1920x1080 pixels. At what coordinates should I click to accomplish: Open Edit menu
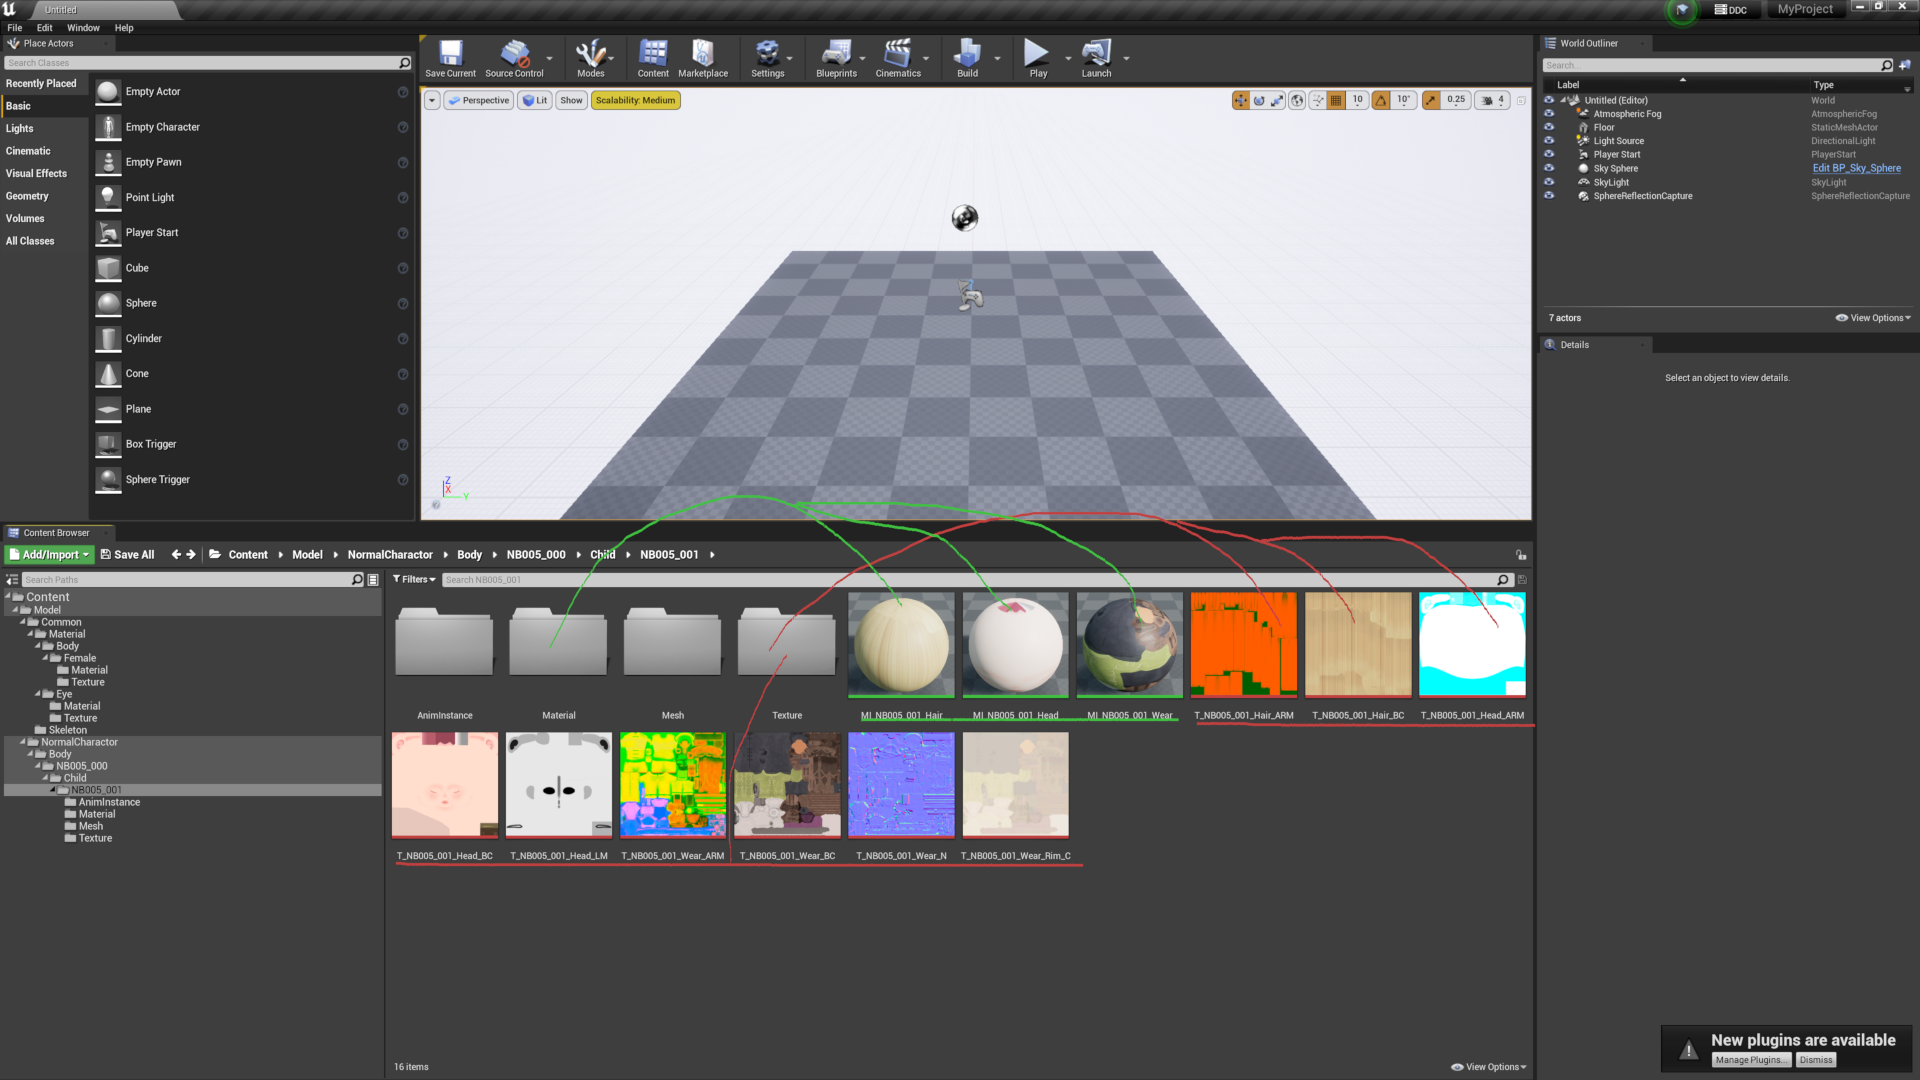(x=45, y=28)
